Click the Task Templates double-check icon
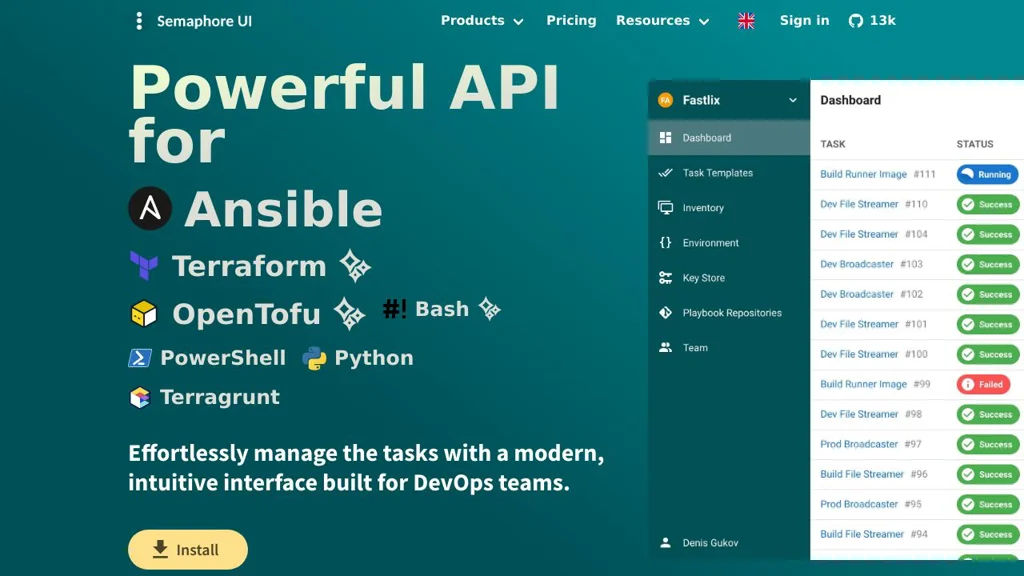The height and width of the screenshot is (576, 1024). pyautogui.click(x=665, y=173)
